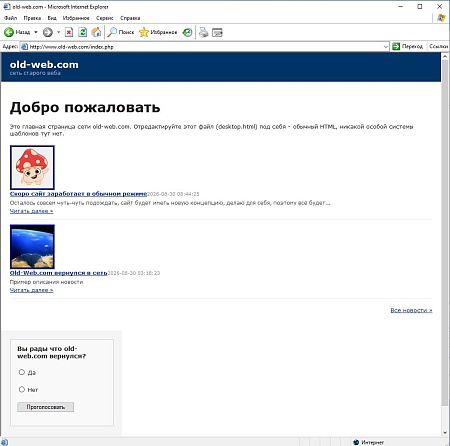Click 'Читать далее' under Earth news
450x446 pixels.
(x=31, y=290)
